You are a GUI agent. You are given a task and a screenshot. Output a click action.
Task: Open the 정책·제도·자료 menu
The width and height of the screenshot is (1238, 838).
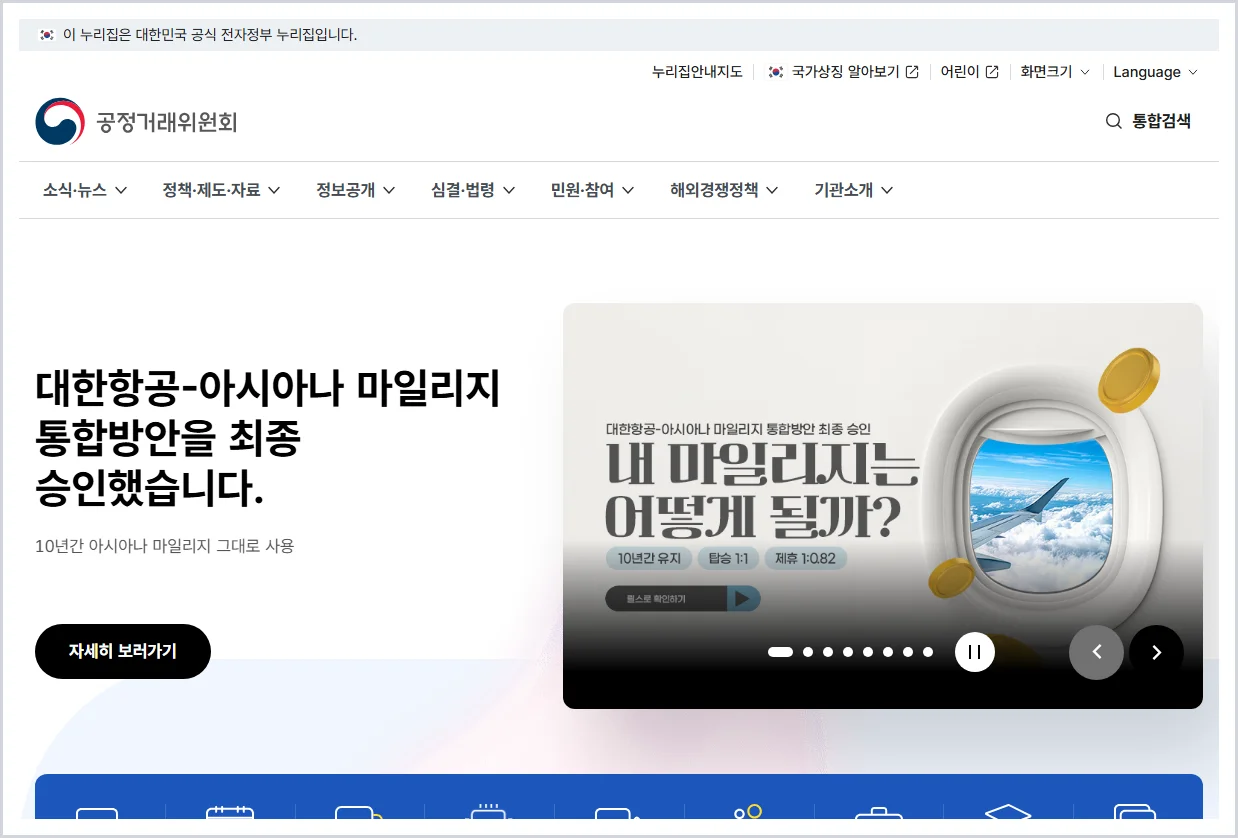(x=222, y=190)
